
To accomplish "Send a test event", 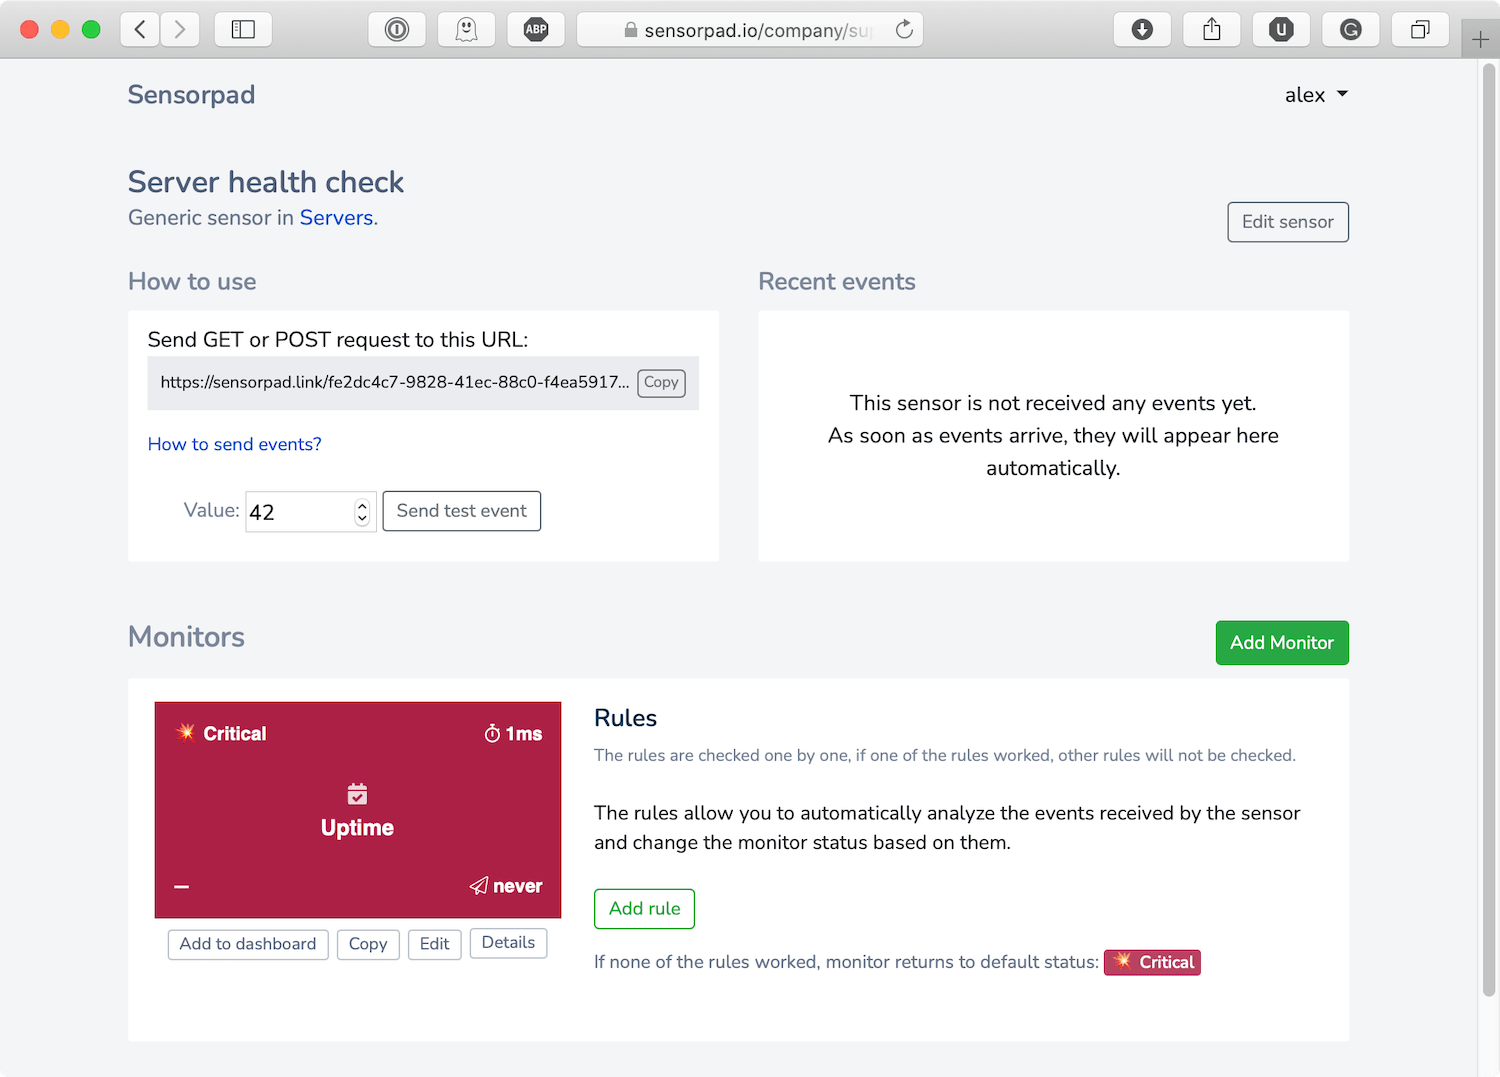I will point(462,511).
